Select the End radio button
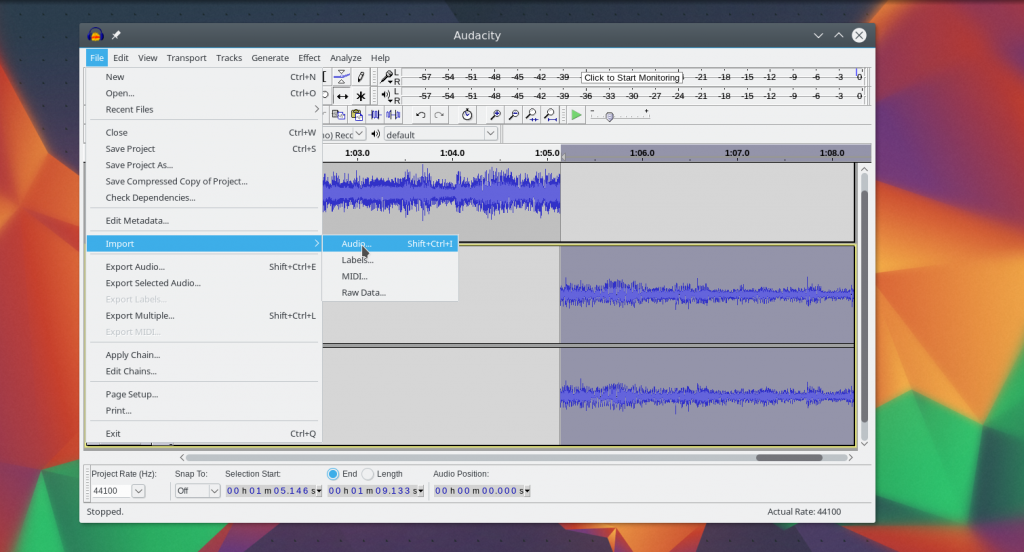The image size is (1024, 552). point(333,474)
